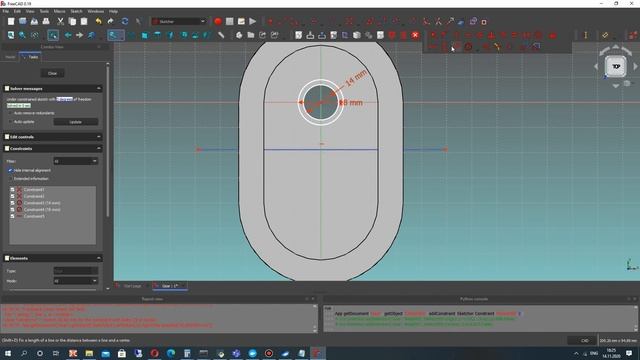Open the macros dialog icon

[241, 22]
